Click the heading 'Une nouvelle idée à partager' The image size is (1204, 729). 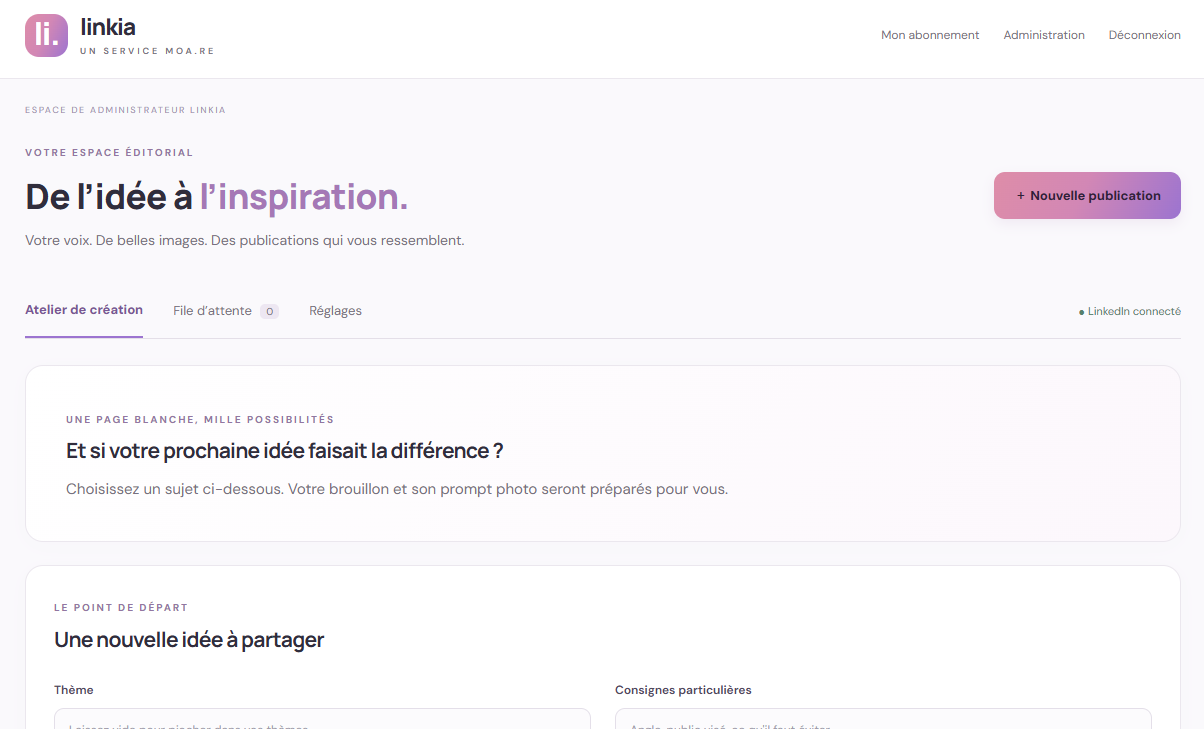(x=189, y=640)
